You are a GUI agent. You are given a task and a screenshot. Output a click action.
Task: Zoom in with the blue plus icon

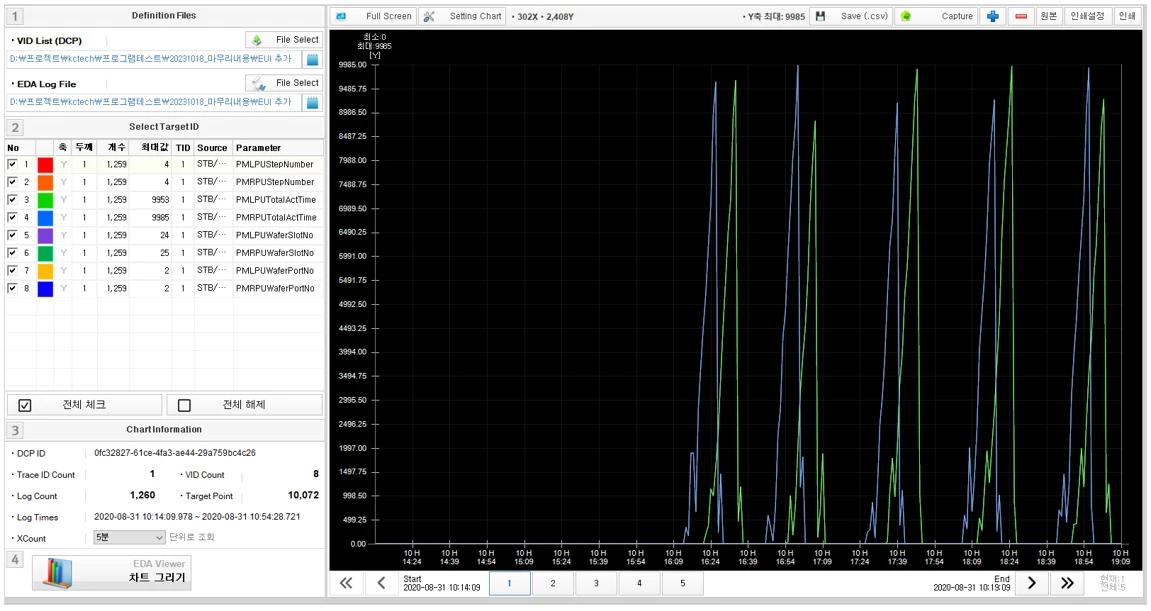(x=992, y=16)
